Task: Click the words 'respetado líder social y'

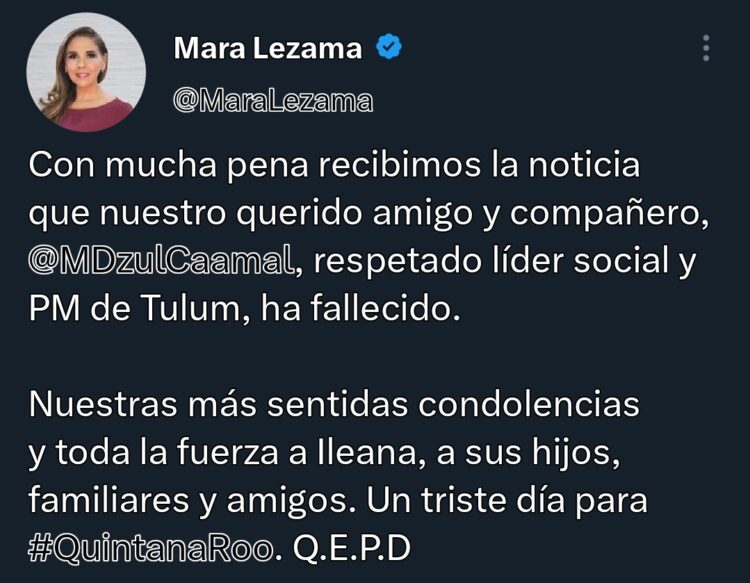Action: [504, 261]
